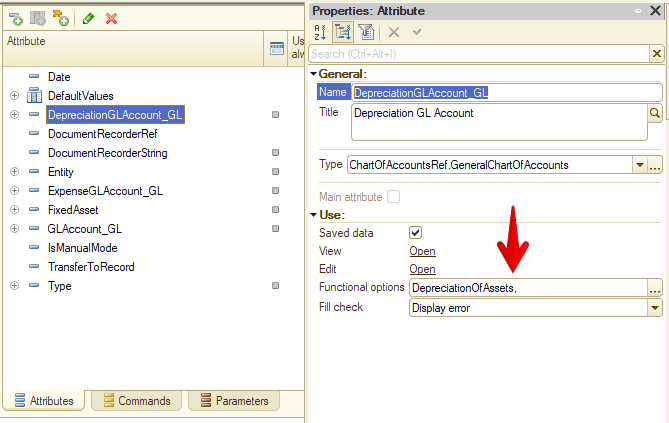Toggle the Main attribute checkbox
This screenshot has height=423, width=669.
(x=393, y=197)
